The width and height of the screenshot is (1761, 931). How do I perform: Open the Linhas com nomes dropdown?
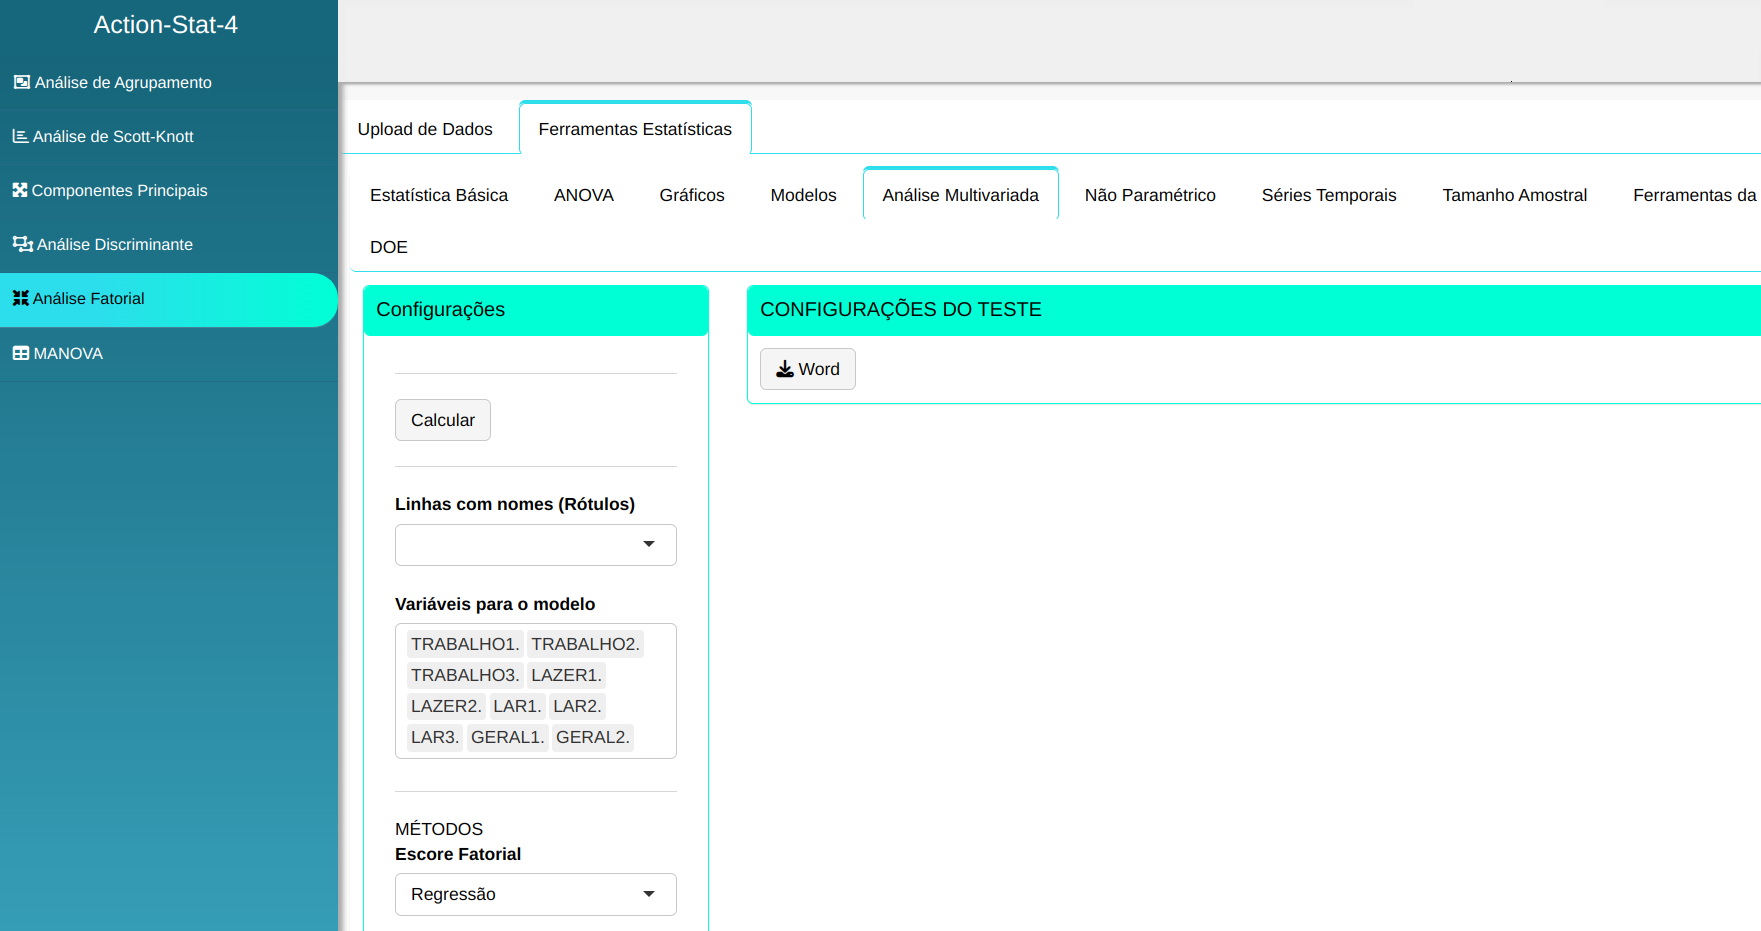click(535, 545)
